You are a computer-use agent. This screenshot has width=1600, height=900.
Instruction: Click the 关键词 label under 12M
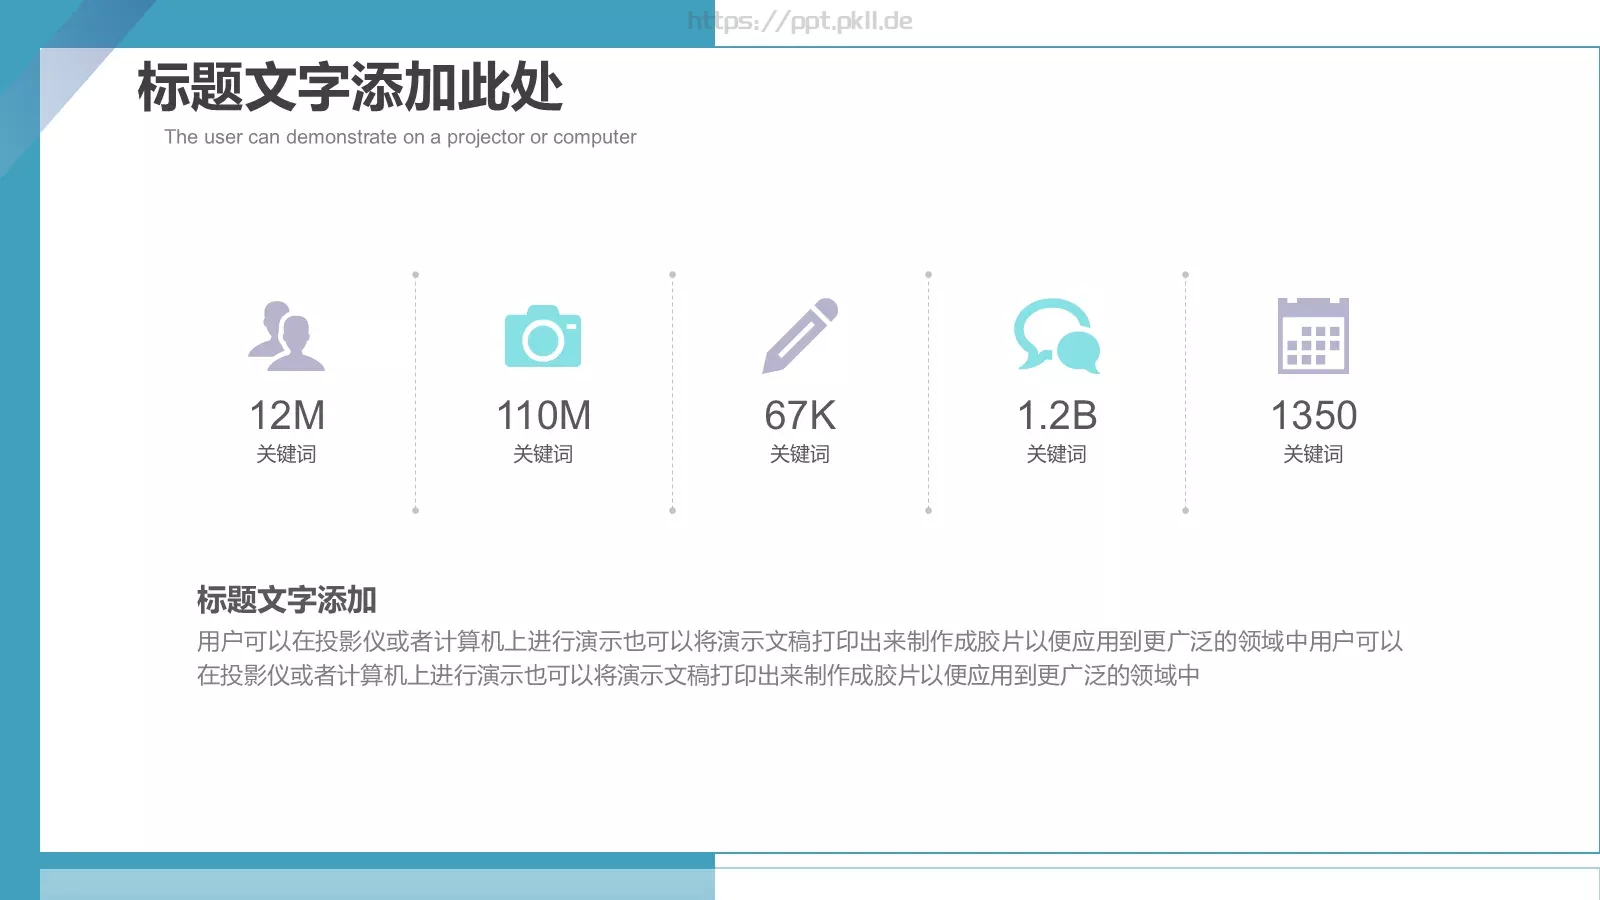286,454
